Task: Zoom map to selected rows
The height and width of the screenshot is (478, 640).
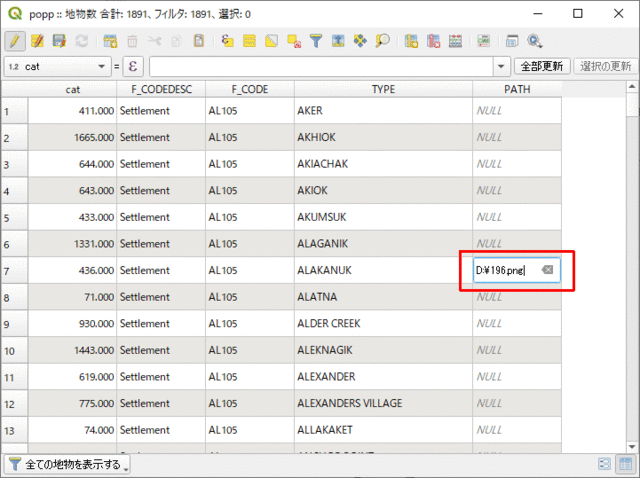Action: point(382,41)
